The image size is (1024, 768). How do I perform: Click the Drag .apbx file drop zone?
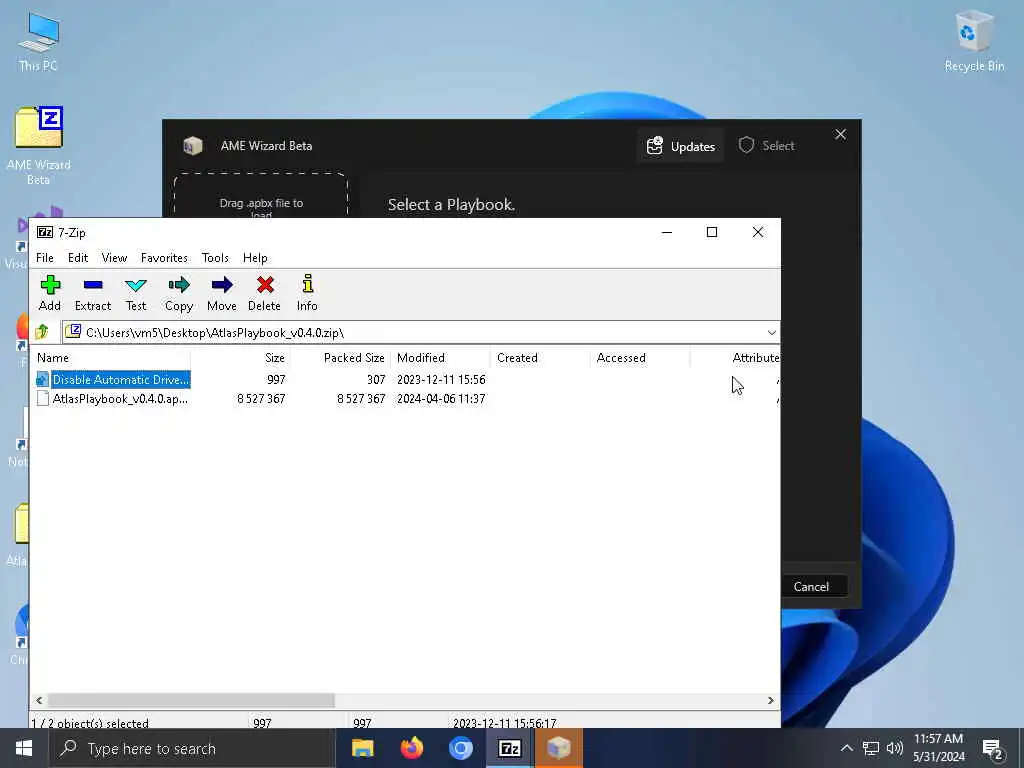click(261, 195)
